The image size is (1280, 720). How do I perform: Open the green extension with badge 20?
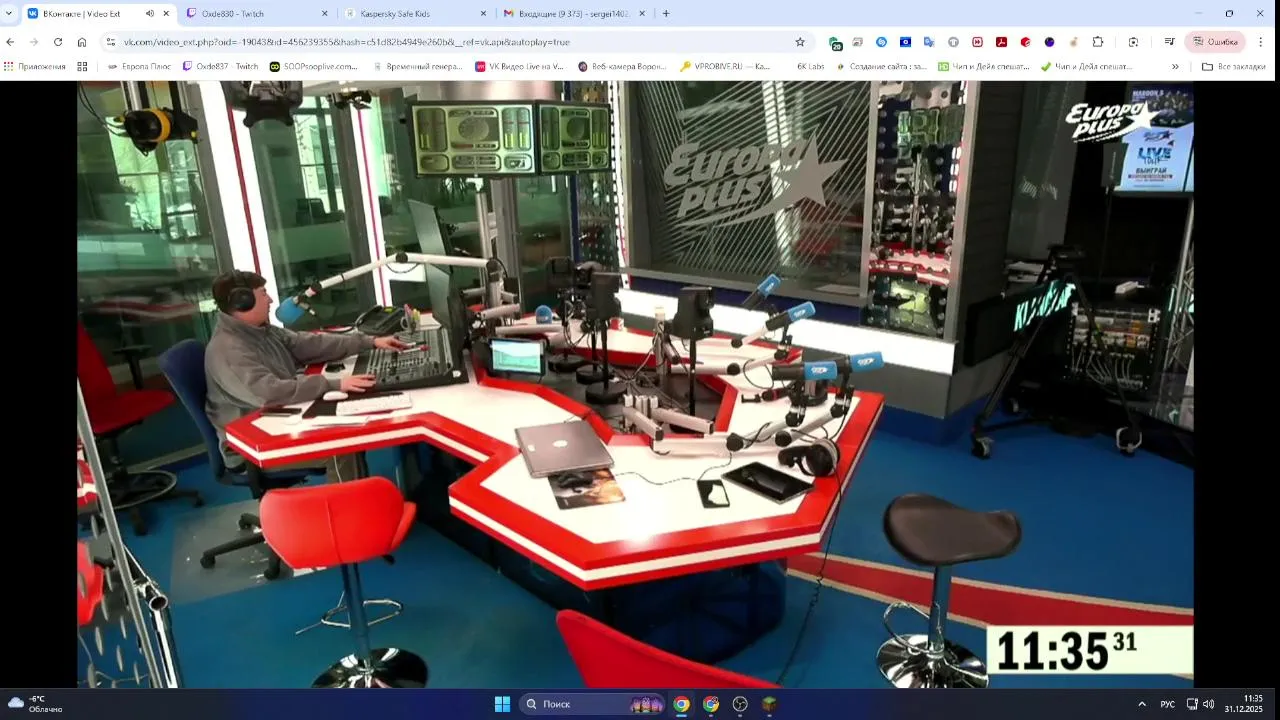click(835, 43)
